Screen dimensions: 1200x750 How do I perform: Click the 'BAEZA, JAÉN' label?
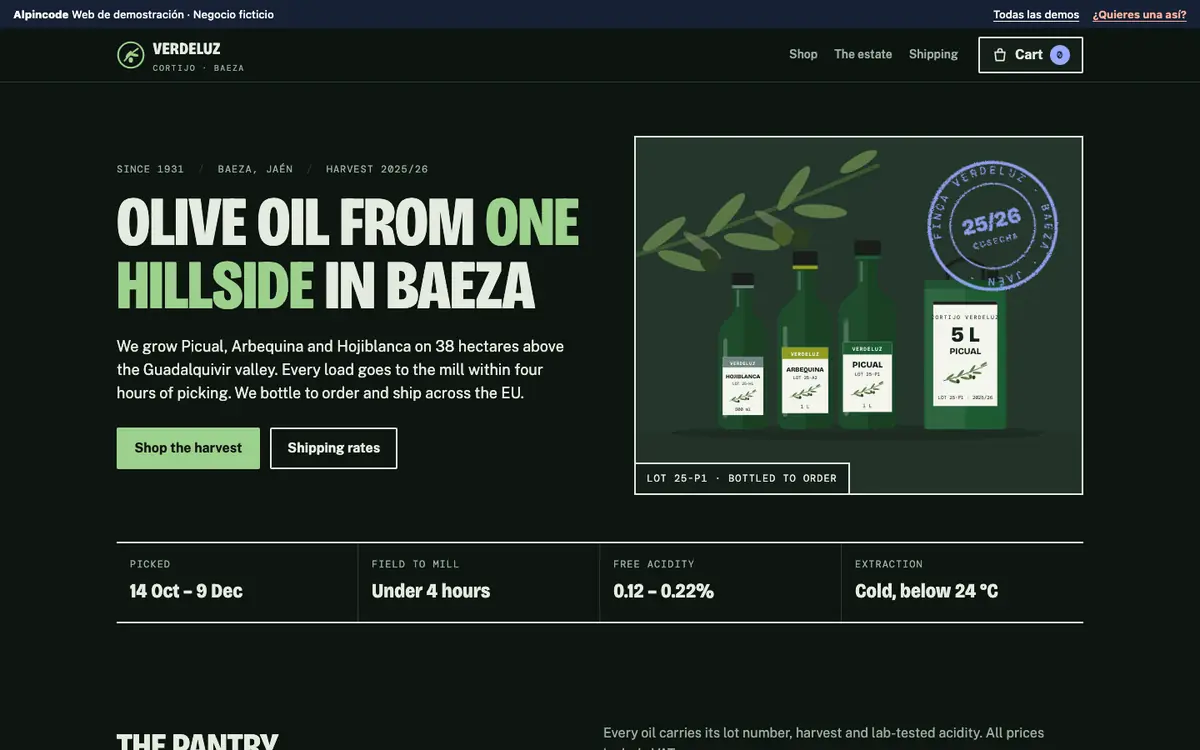pos(256,169)
